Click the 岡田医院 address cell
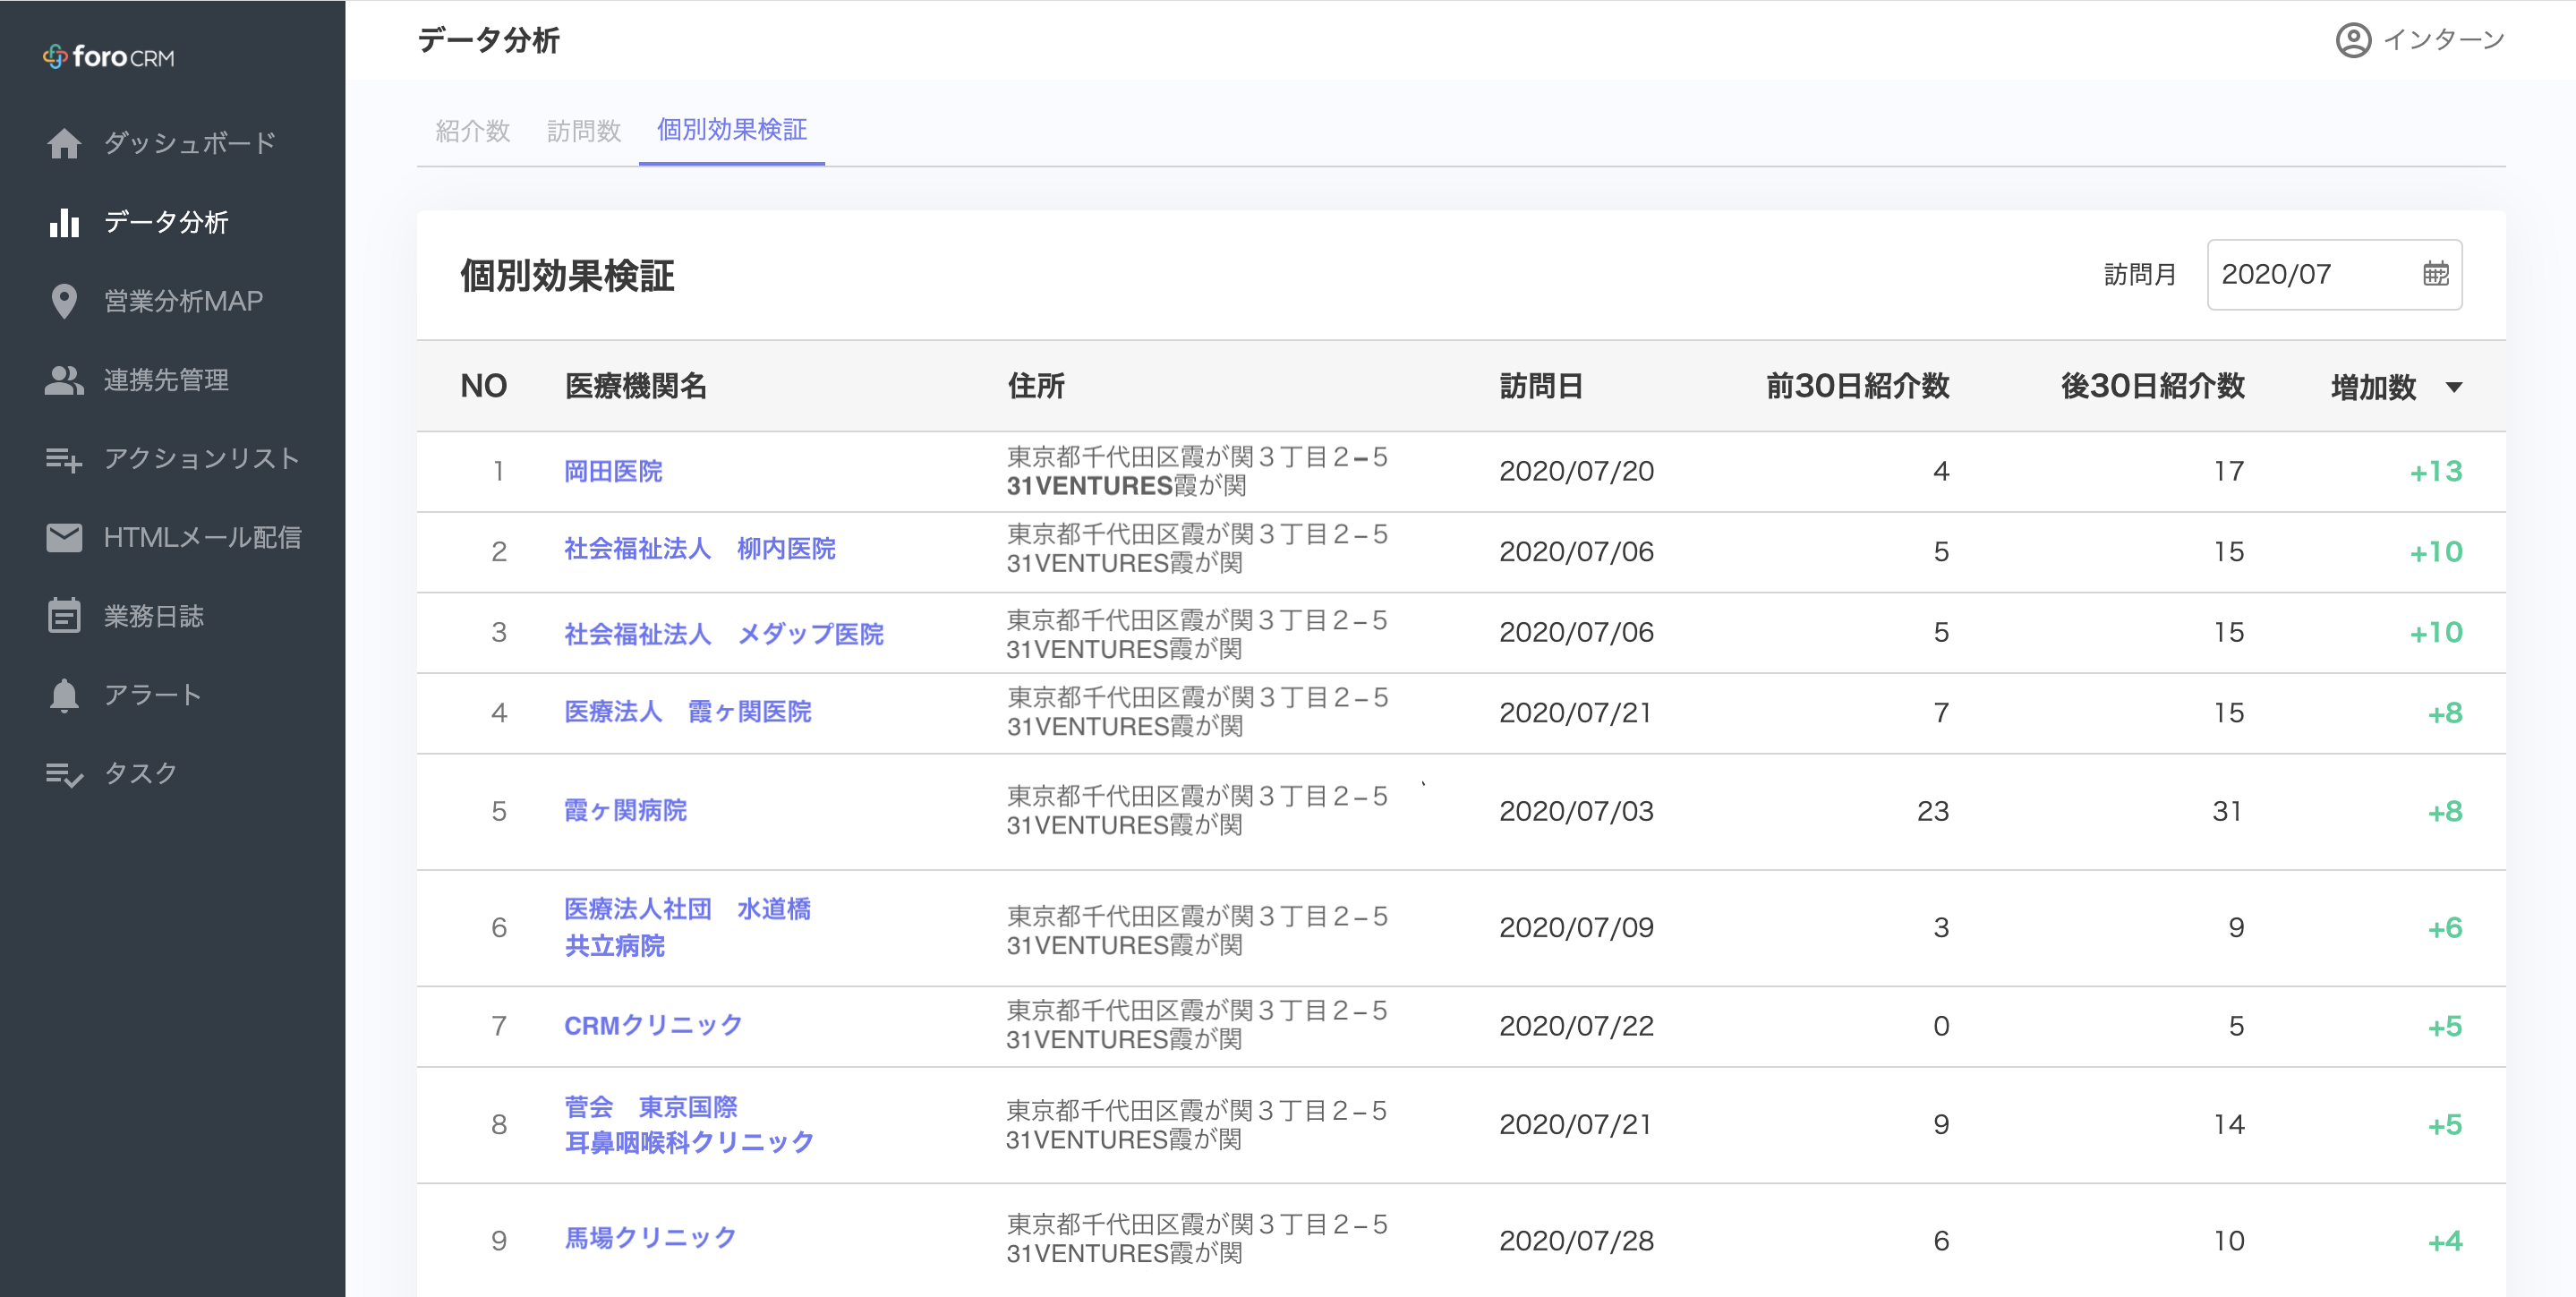The image size is (2576, 1297). tap(1197, 471)
